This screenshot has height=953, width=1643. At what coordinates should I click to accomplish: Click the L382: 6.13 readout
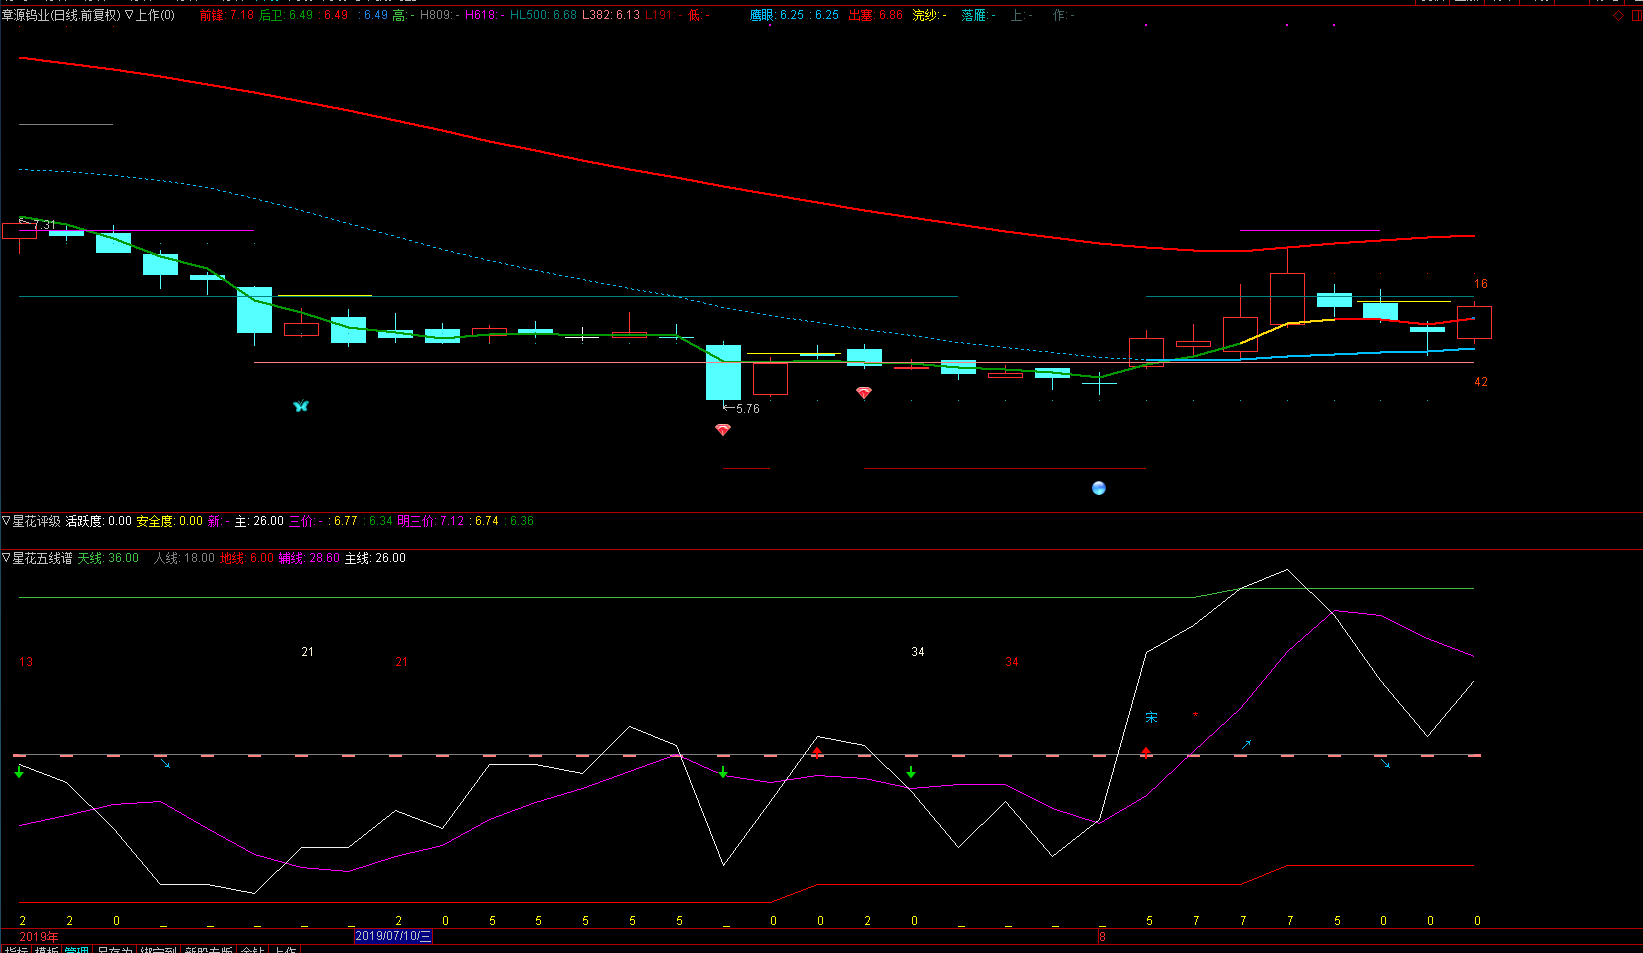611,15
